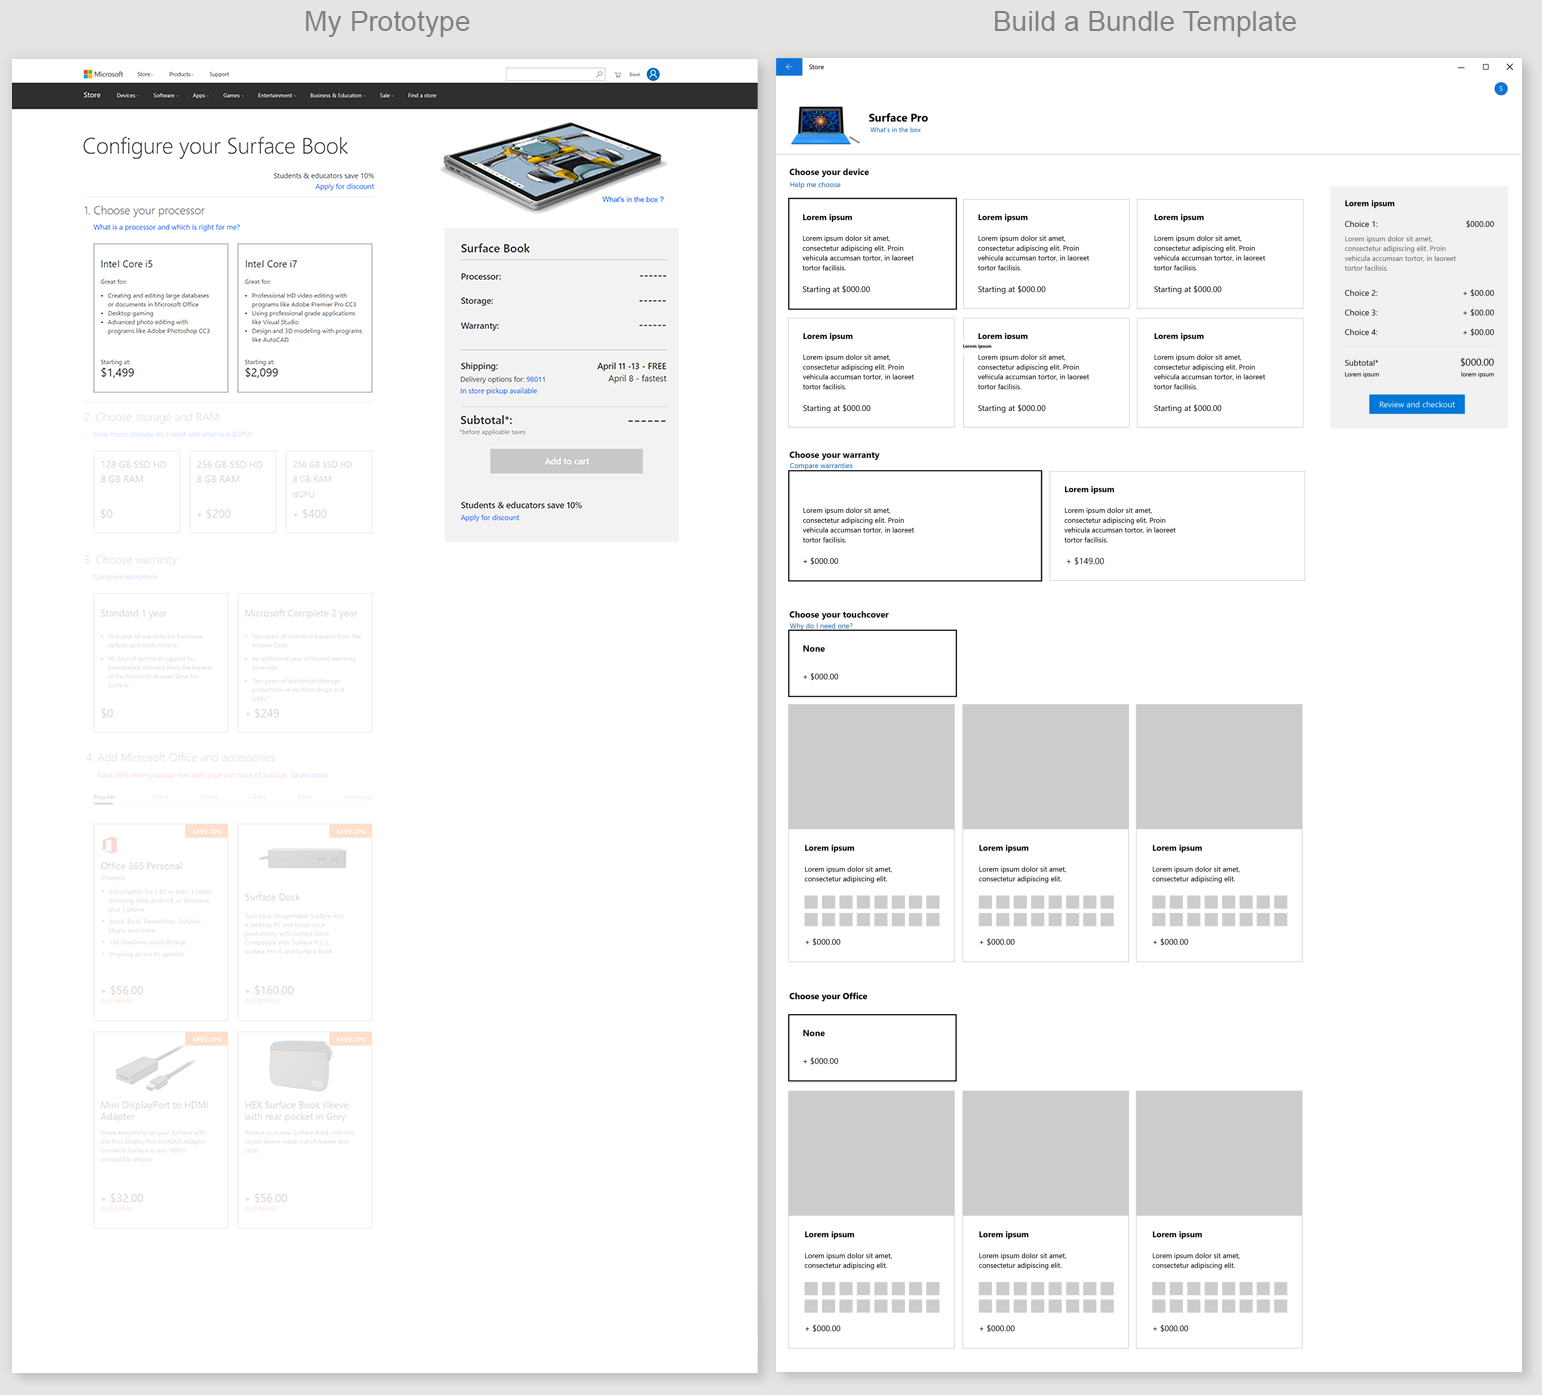The image size is (1542, 1395).
Task: Click the Review and checkout button
Action: [1417, 404]
